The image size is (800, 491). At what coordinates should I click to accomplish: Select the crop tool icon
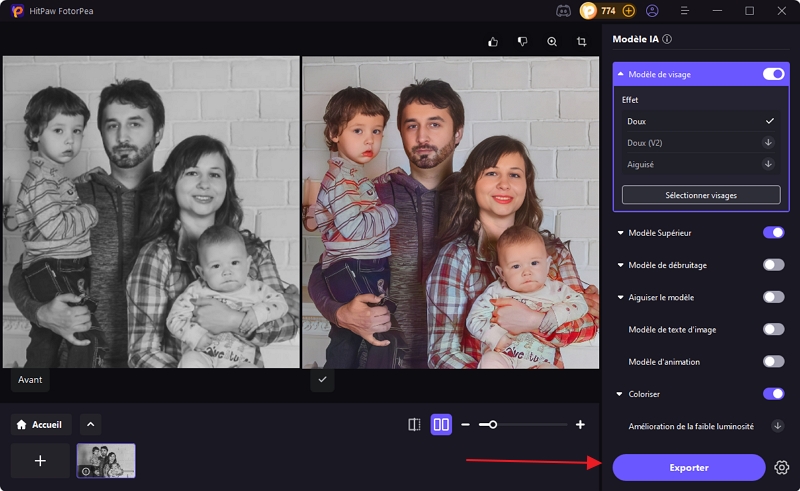[x=581, y=42]
